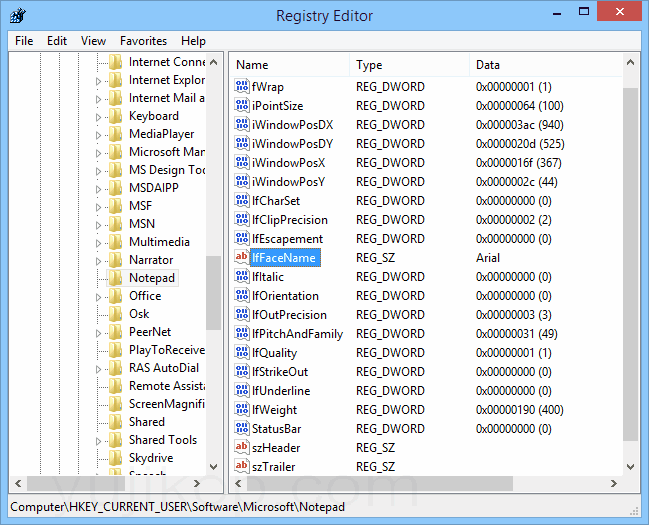Click the fWrap DWORD value icon
This screenshot has height=525, width=649.
point(242,87)
